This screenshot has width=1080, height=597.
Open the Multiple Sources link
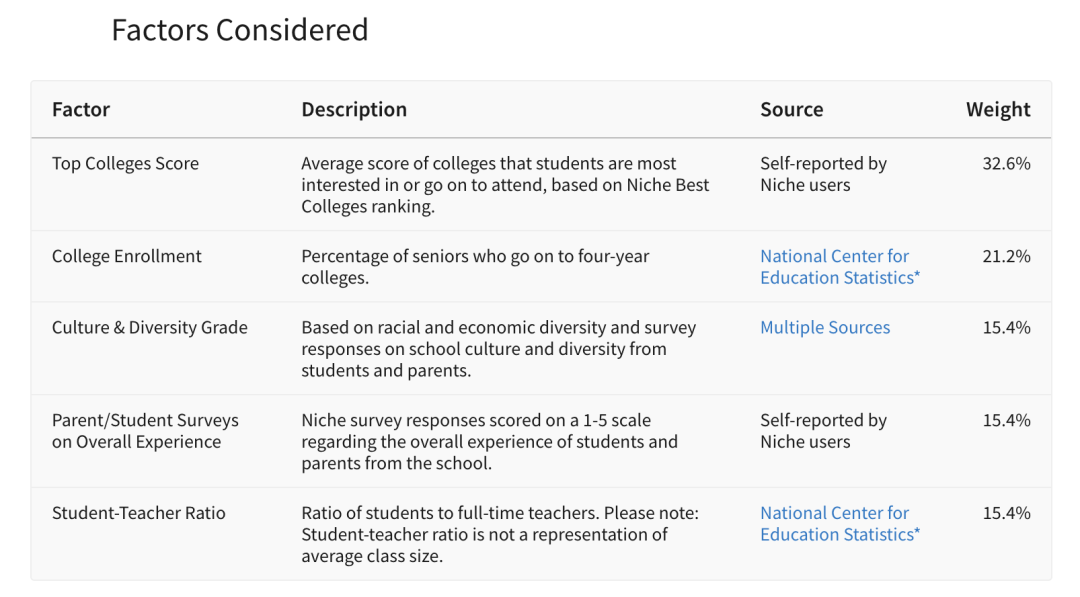[x=825, y=328]
